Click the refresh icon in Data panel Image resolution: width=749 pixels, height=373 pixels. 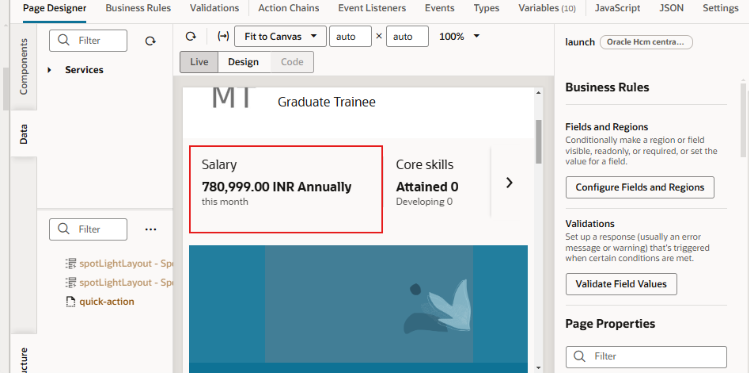pyautogui.click(x=150, y=41)
